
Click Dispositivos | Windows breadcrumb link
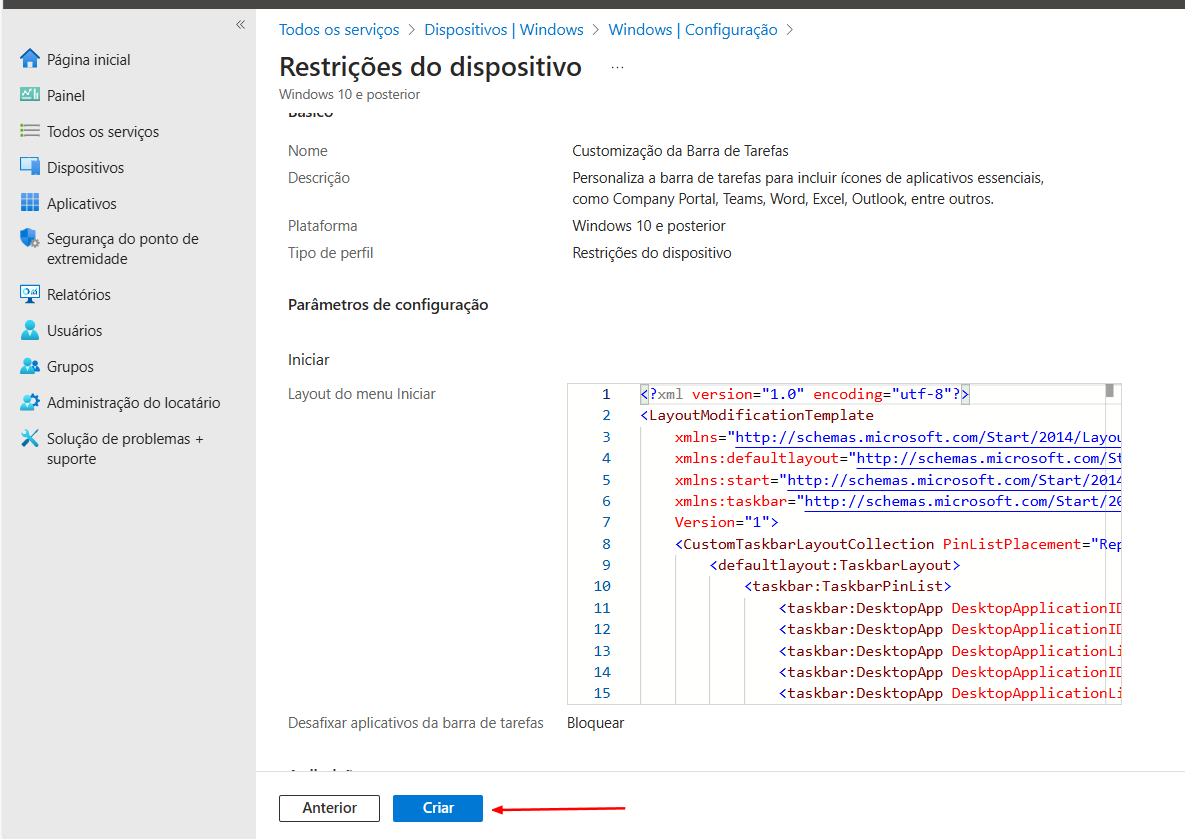pyautogui.click(x=503, y=29)
